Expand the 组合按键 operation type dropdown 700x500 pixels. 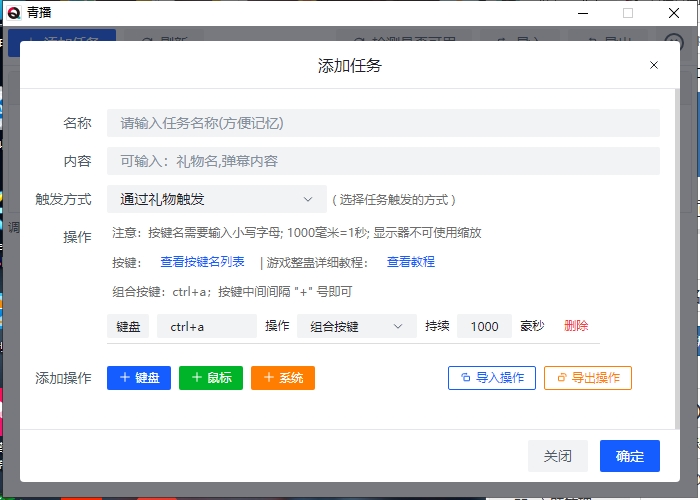tap(356, 326)
